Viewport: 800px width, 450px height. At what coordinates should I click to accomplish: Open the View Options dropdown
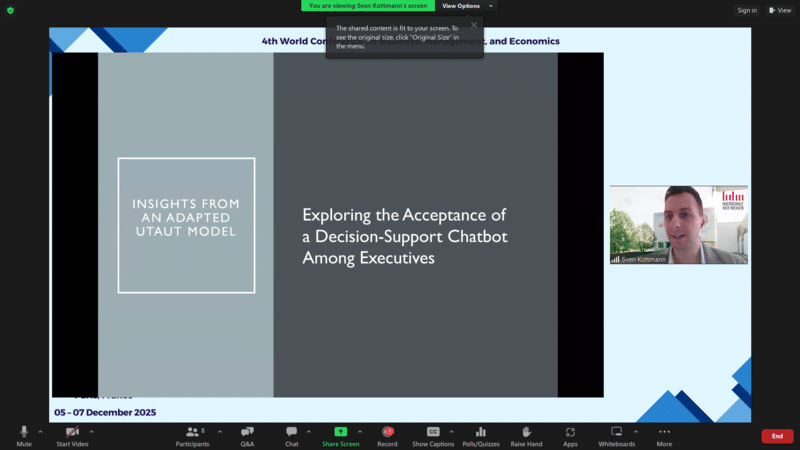(466, 6)
